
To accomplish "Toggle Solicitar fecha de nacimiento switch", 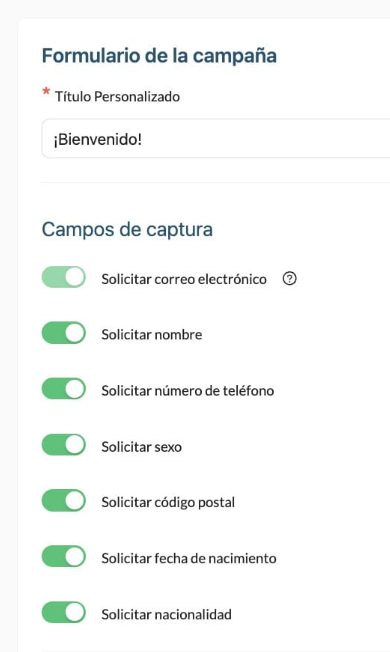I will coord(64,556).
